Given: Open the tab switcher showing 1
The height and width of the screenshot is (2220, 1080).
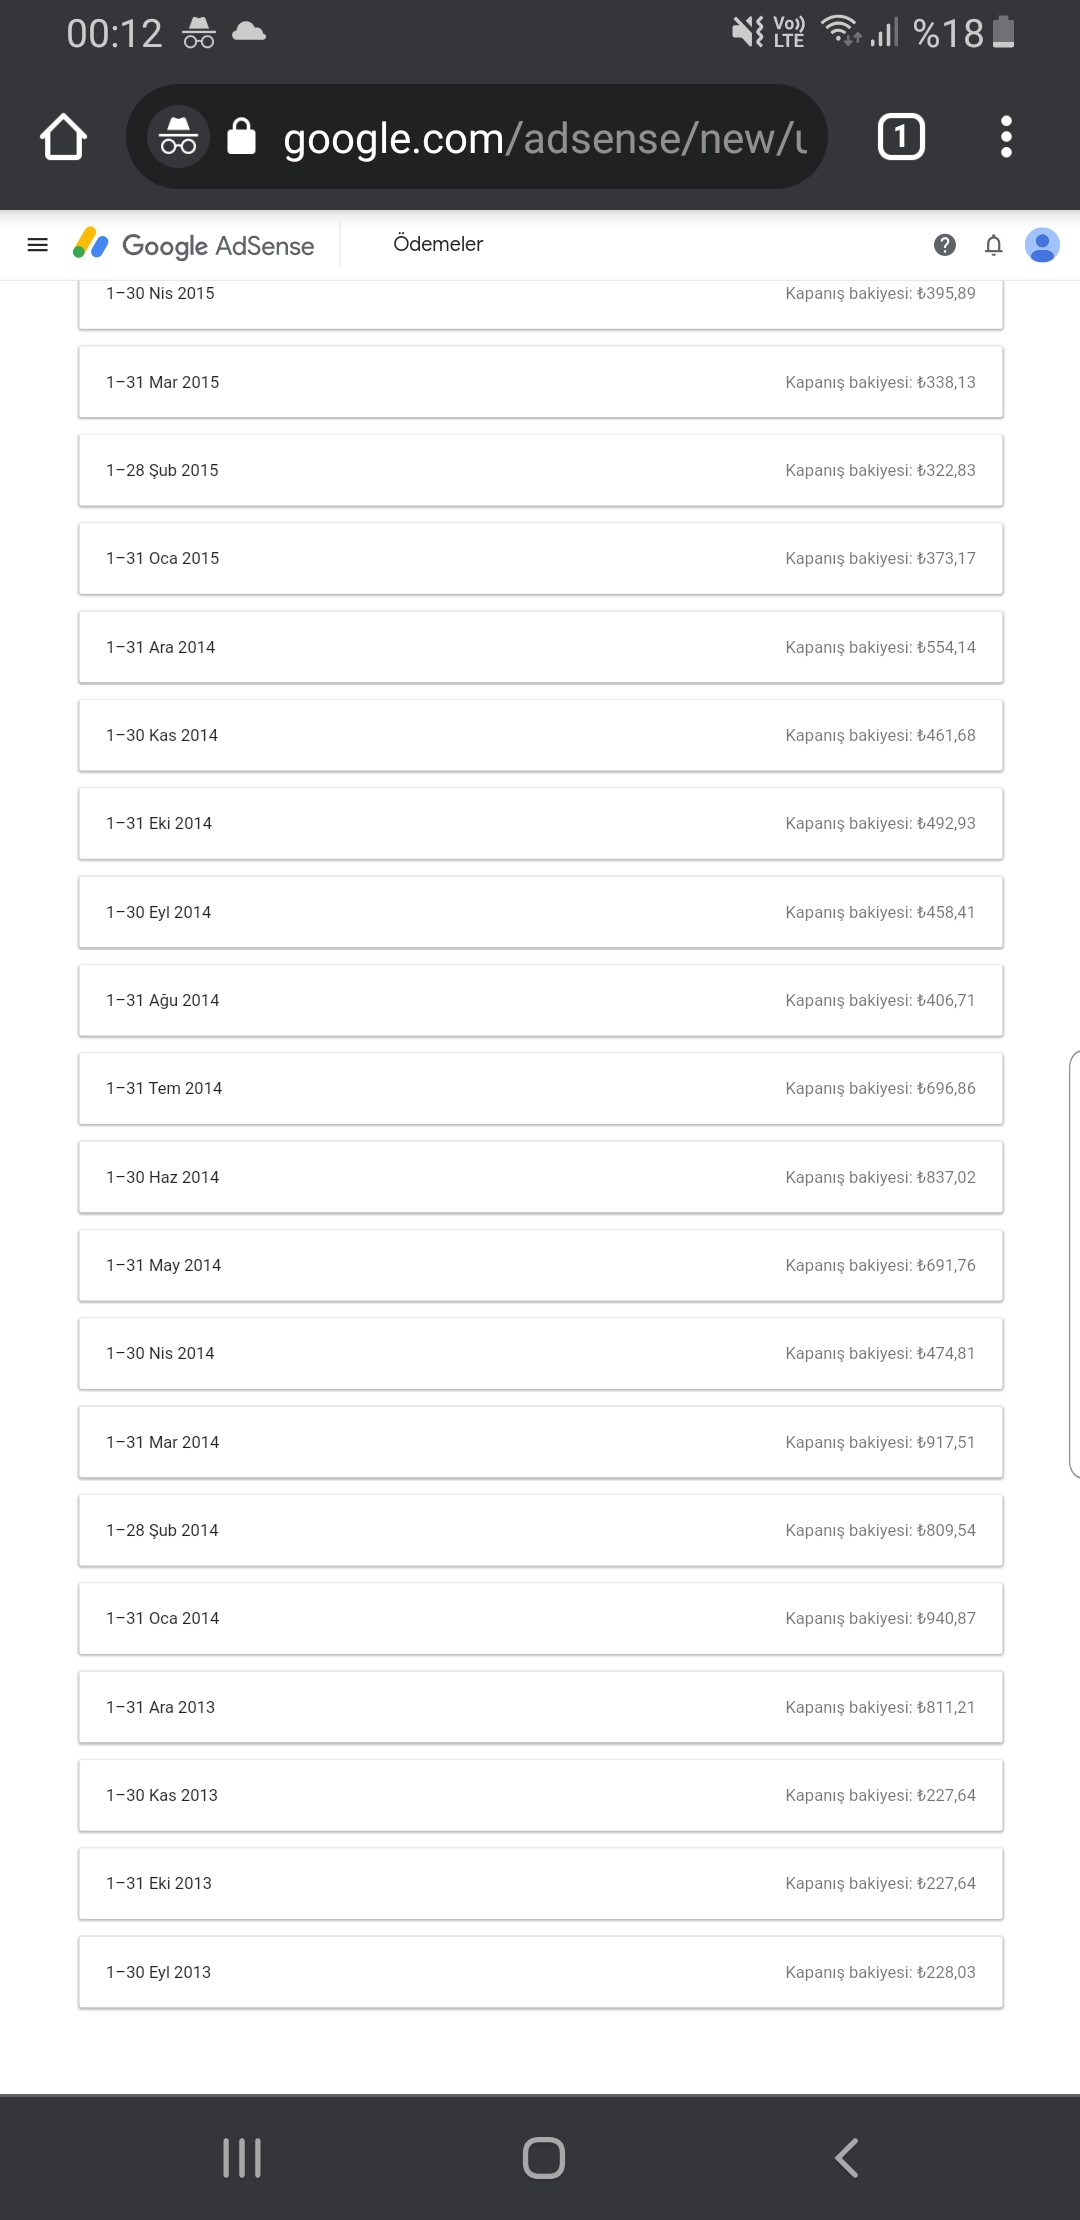Looking at the screenshot, I should 901,137.
